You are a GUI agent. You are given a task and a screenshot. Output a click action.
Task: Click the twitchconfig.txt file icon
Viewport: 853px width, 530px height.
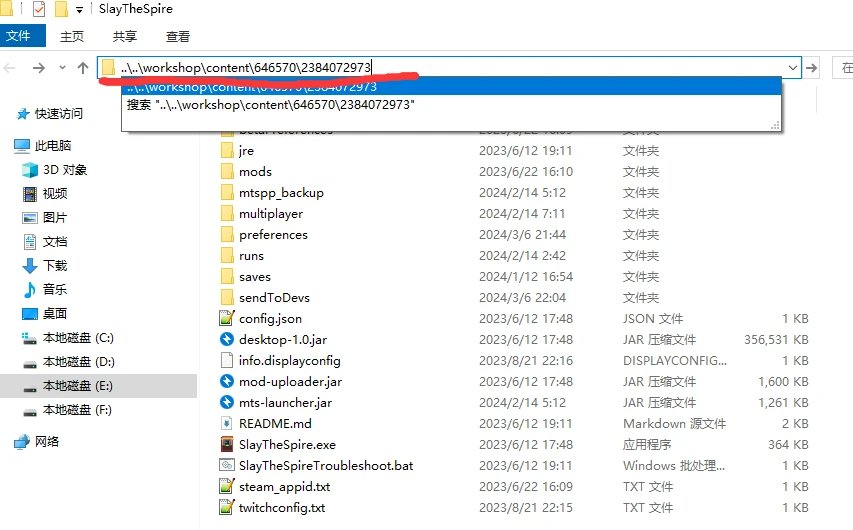(227, 508)
